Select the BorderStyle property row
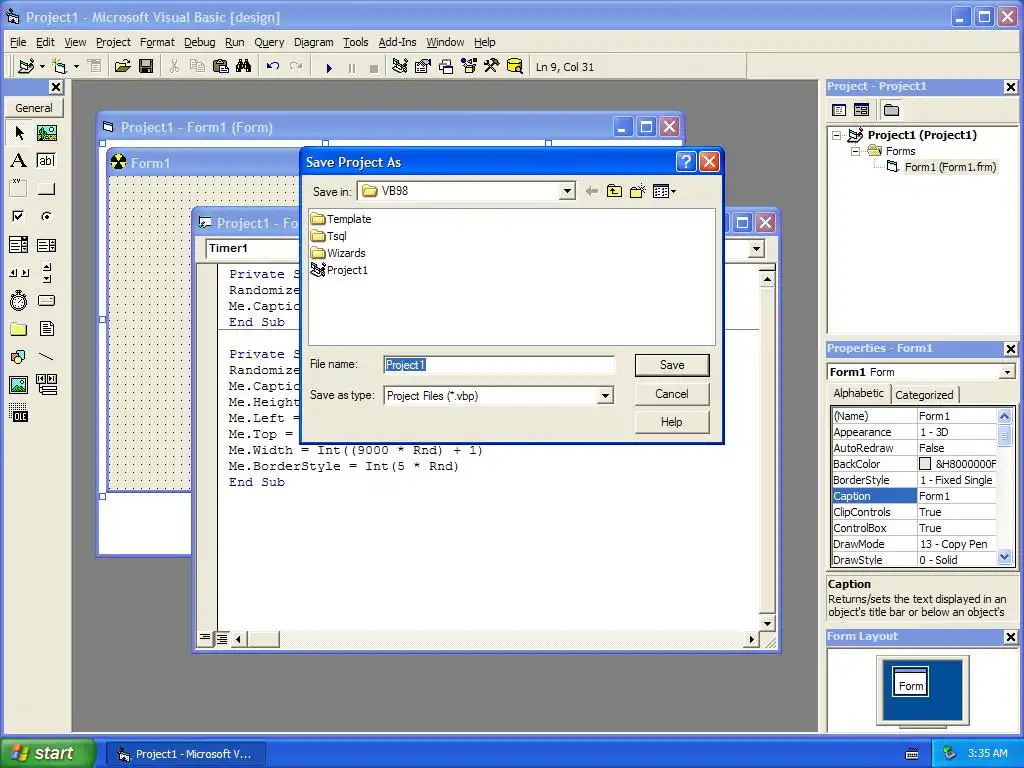Viewport: 1024px width, 768px height. coord(914,480)
